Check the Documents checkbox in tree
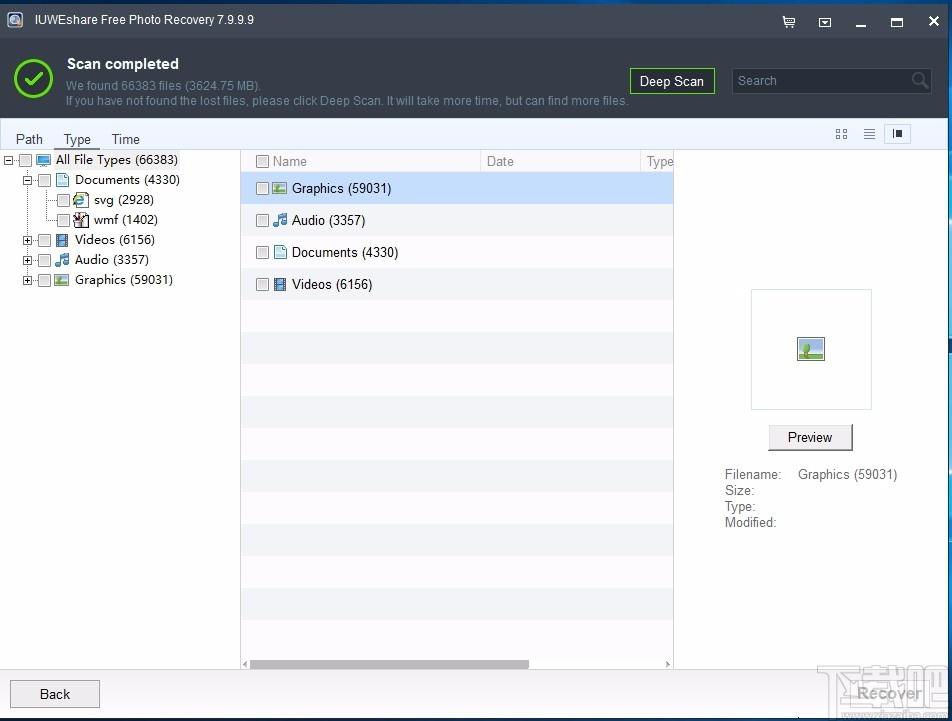 [x=44, y=180]
